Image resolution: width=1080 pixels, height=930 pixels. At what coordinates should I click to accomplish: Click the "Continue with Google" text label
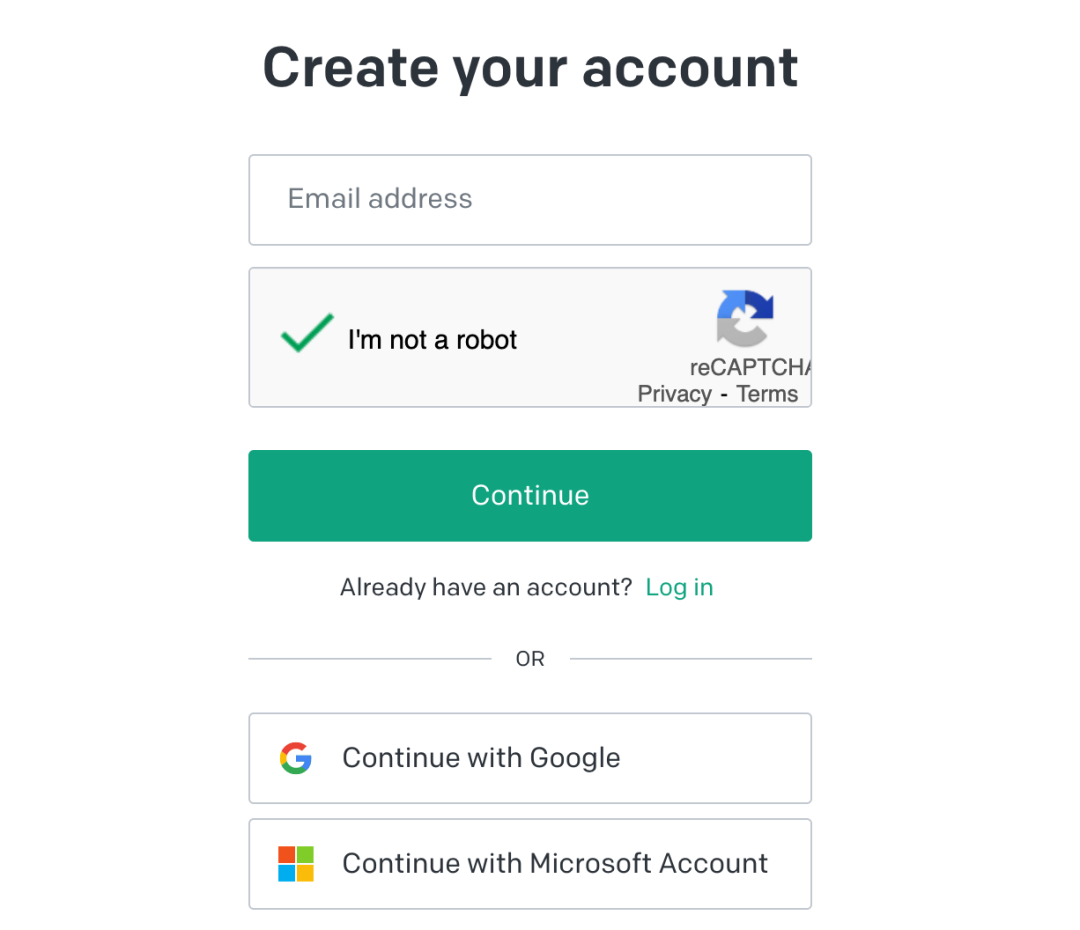click(481, 758)
